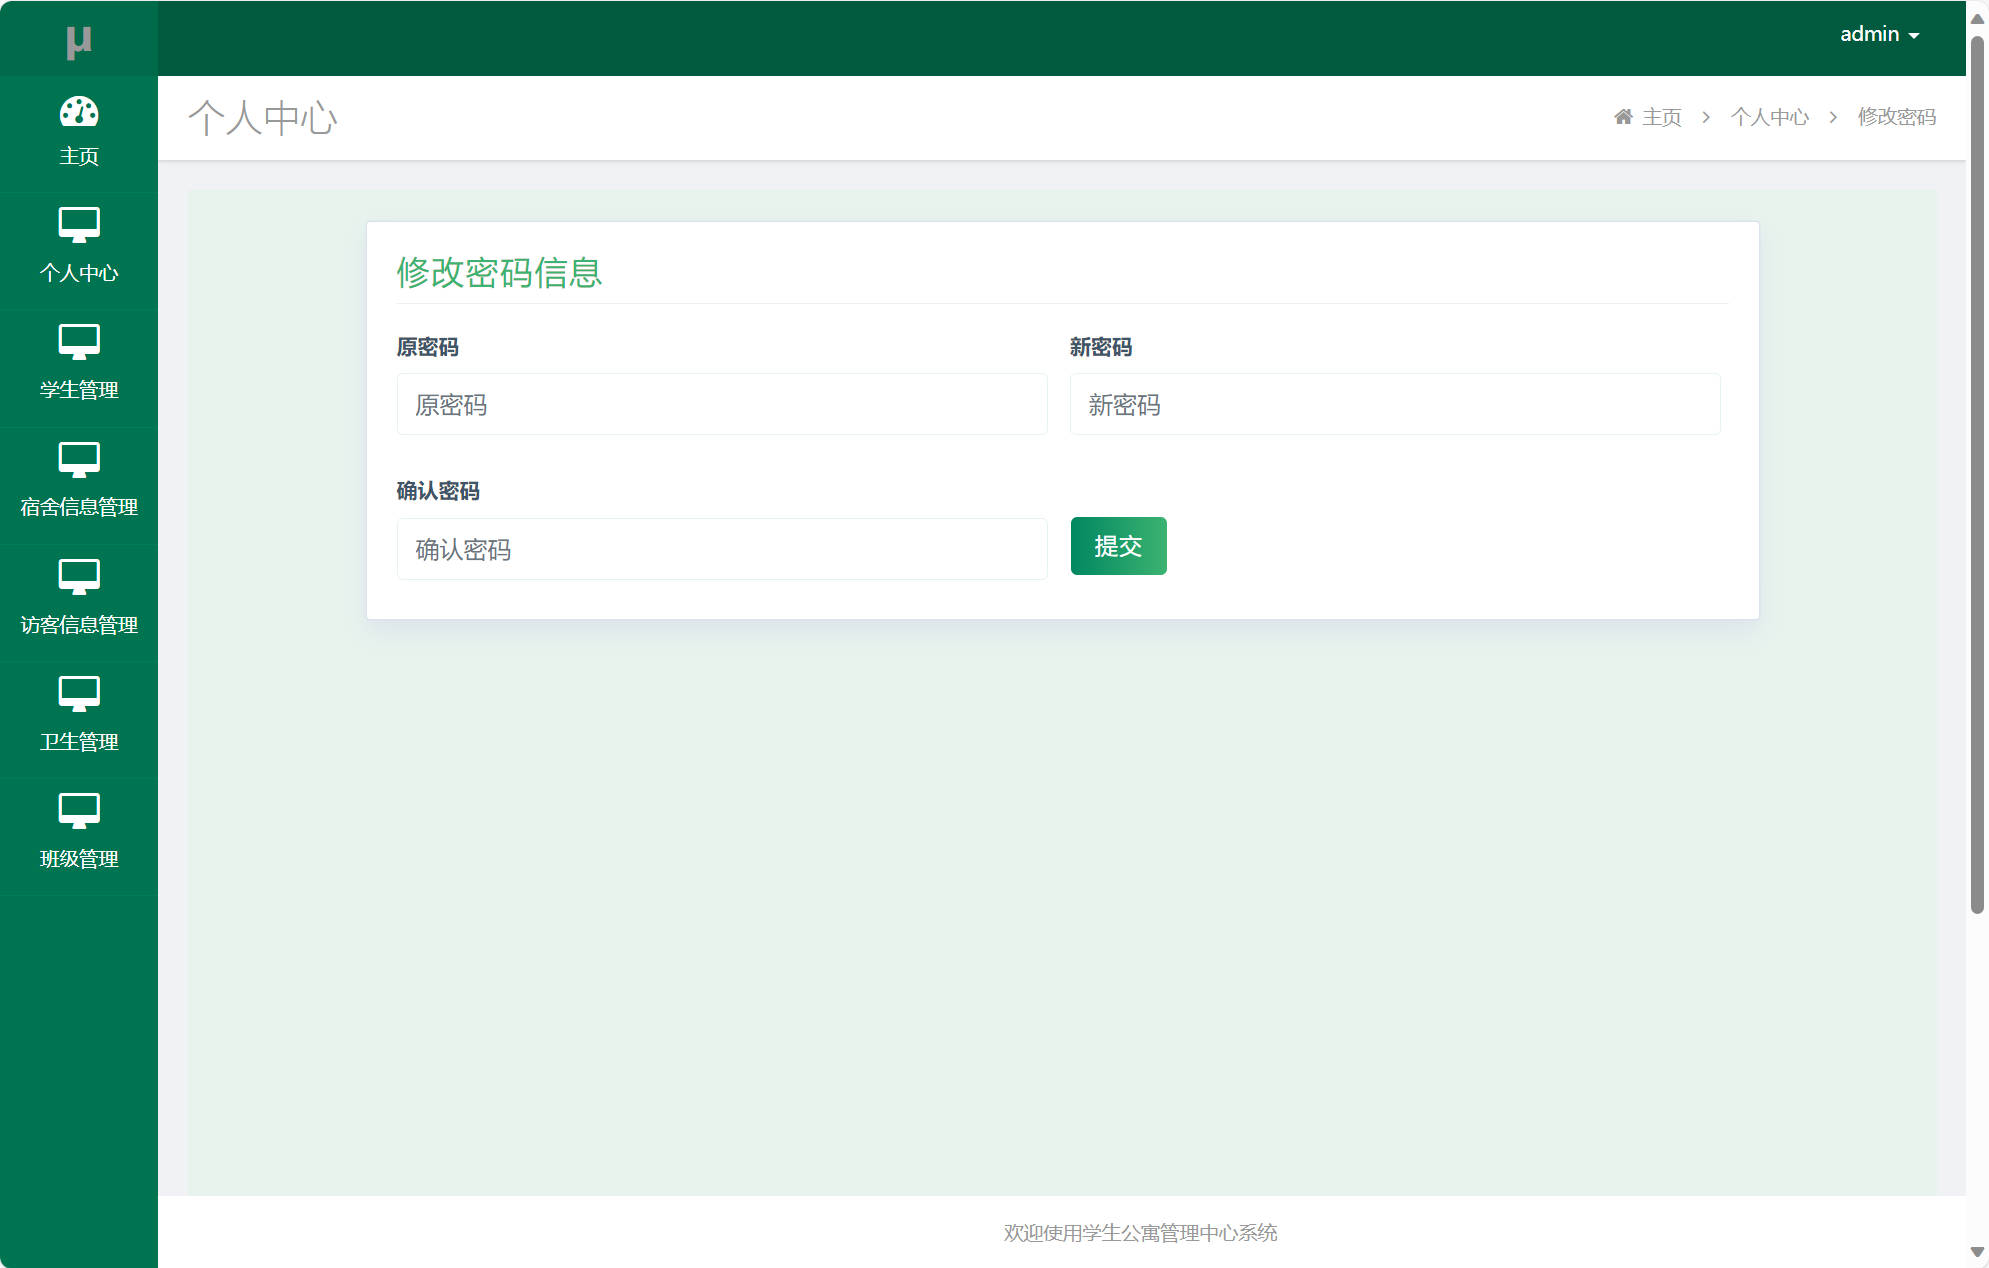Image resolution: width=1989 pixels, height=1268 pixels.
Task: Click the 原密码 input field
Action: point(721,404)
